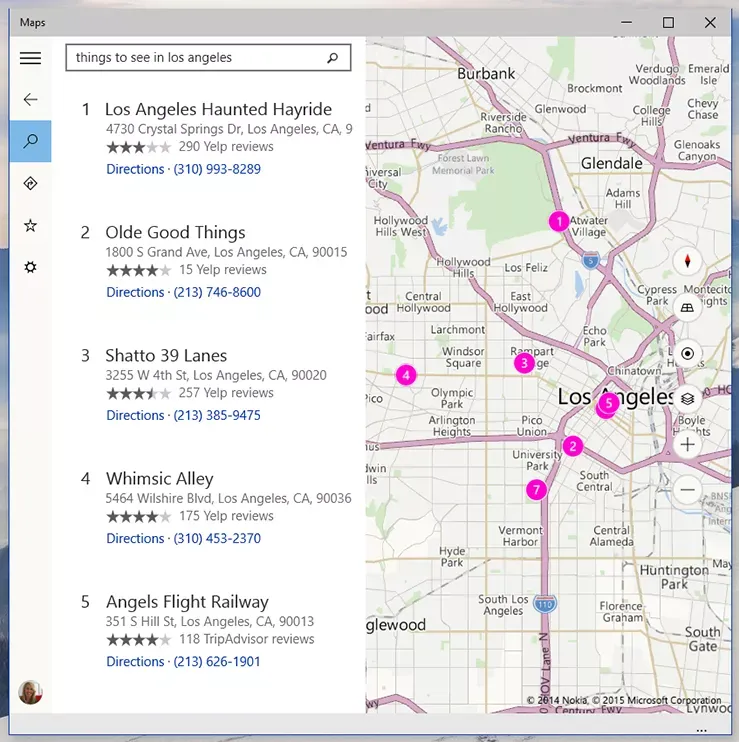Get Directions to Whimsic Alley

click(135, 538)
